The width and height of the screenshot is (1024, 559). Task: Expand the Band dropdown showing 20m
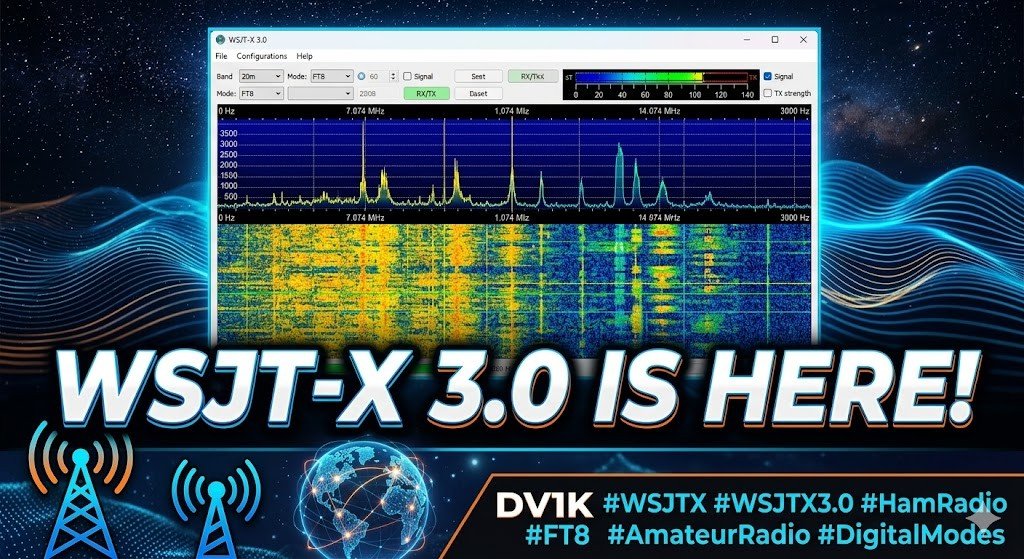coord(261,76)
